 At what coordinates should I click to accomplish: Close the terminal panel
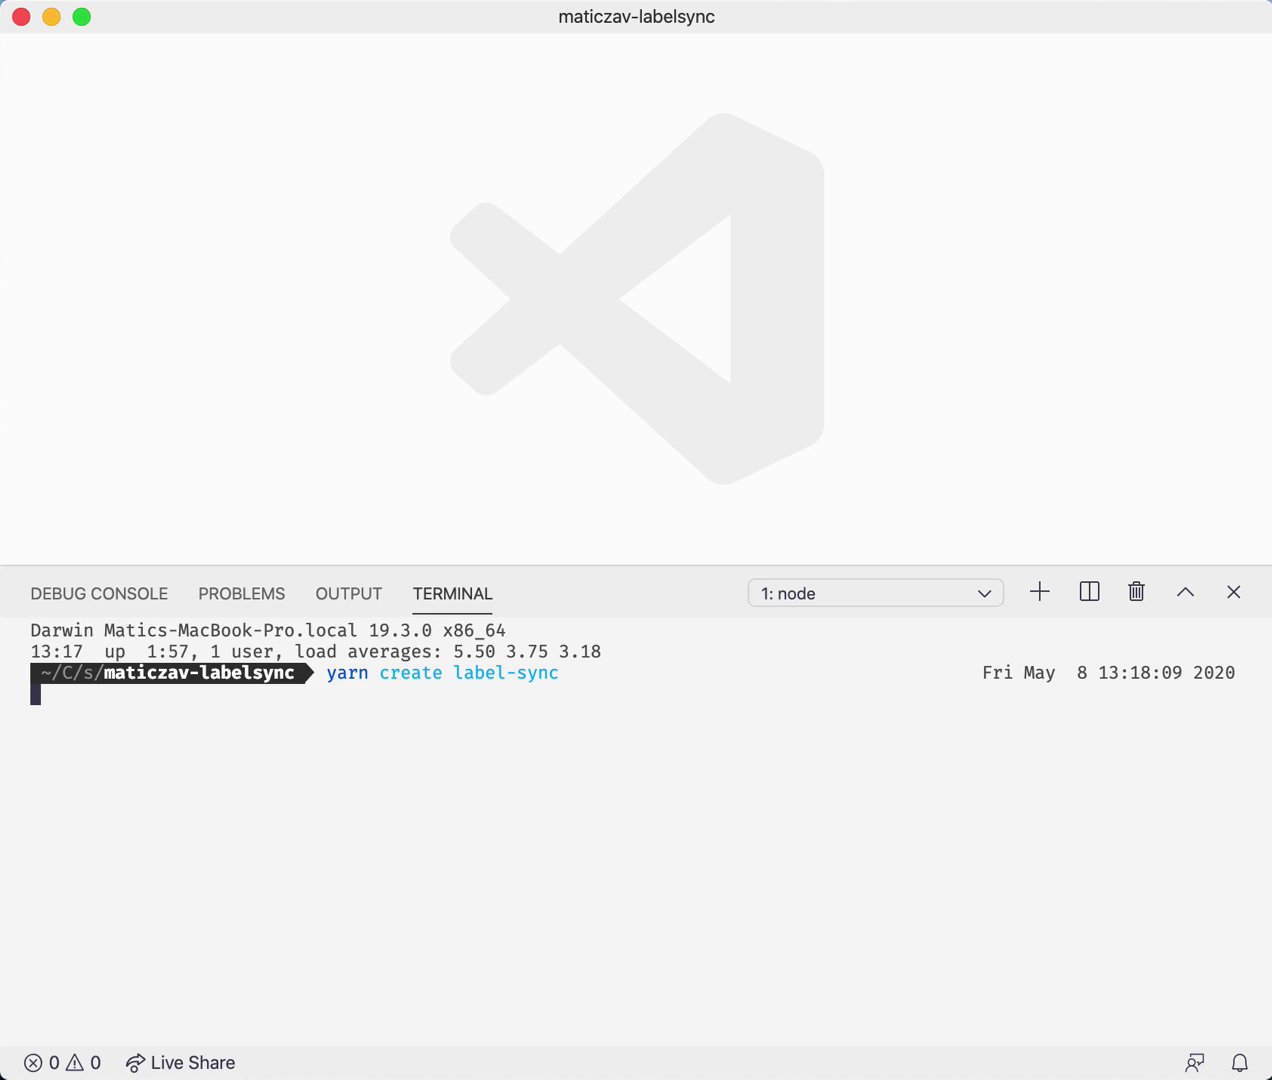point(1234,592)
